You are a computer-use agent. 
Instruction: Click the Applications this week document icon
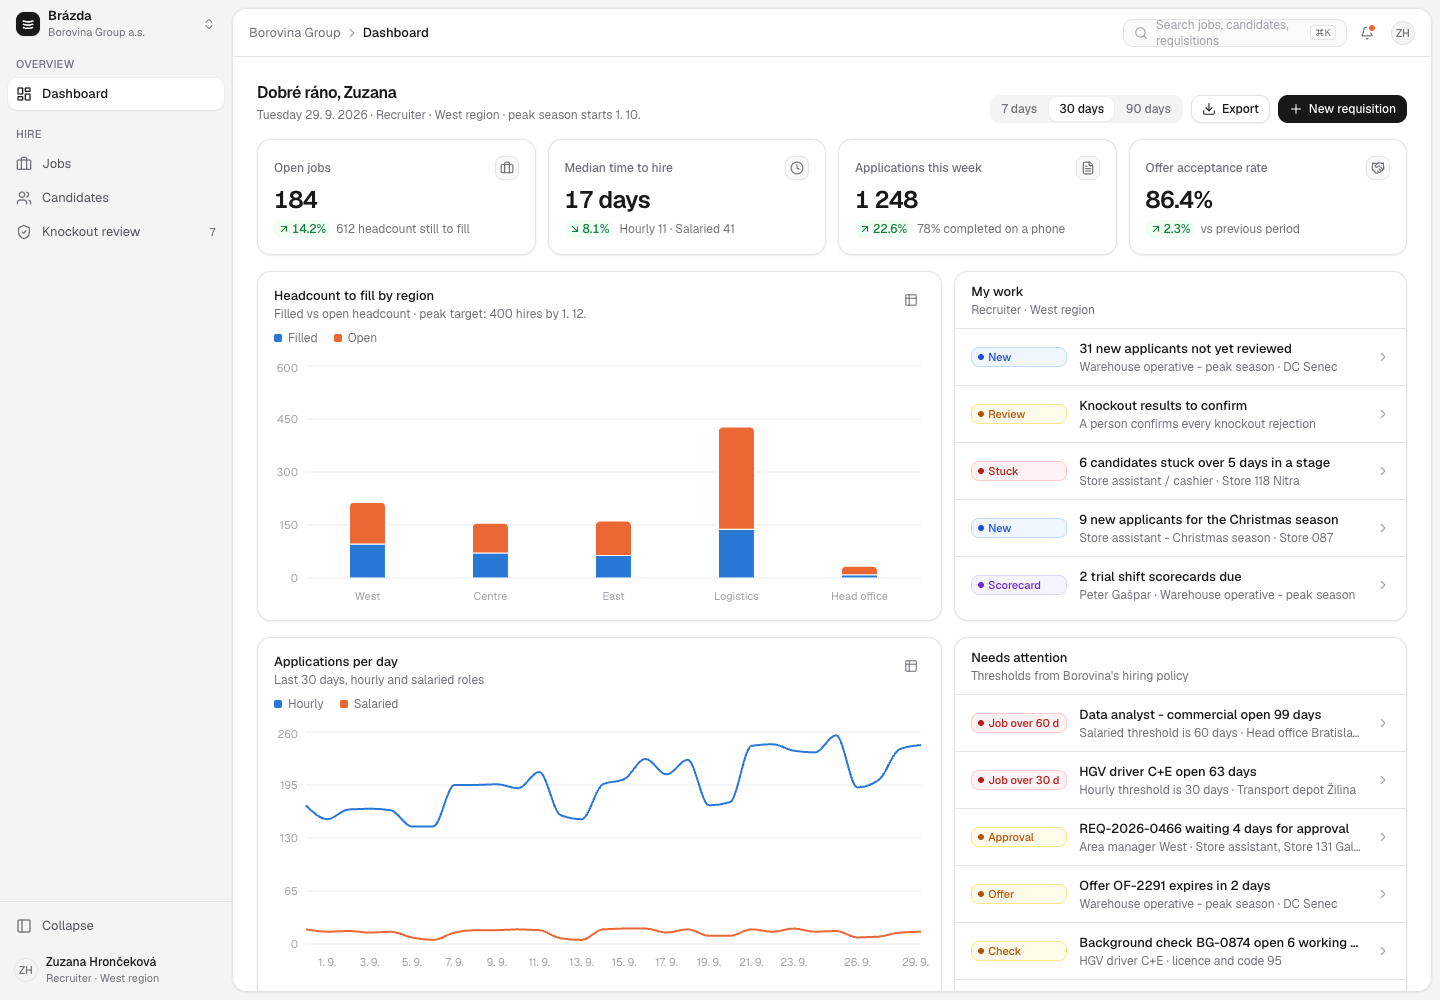click(x=1088, y=168)
